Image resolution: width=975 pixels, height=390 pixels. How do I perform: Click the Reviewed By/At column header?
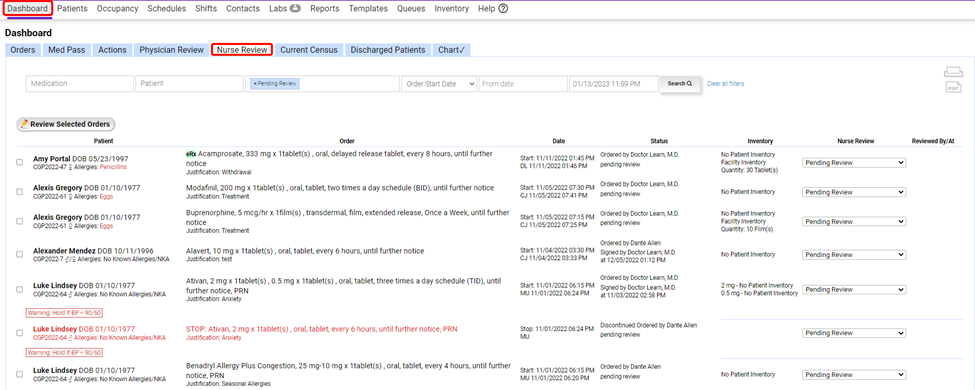pos(933,141)
